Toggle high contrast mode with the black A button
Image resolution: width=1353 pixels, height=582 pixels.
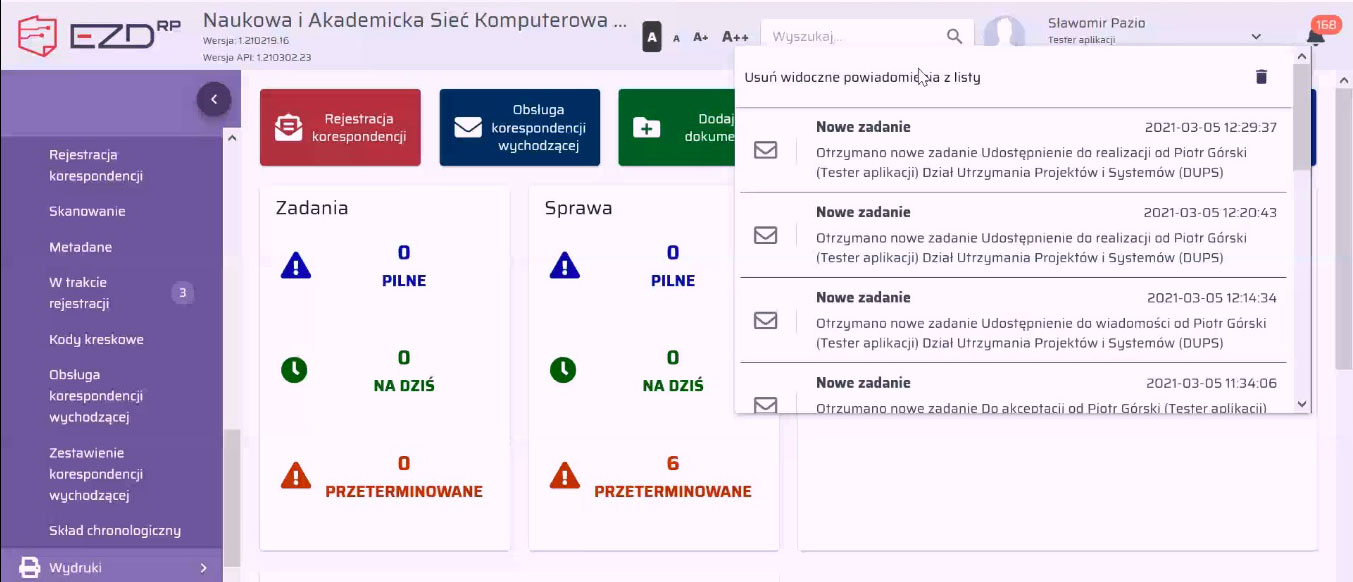tap(653, 36)
